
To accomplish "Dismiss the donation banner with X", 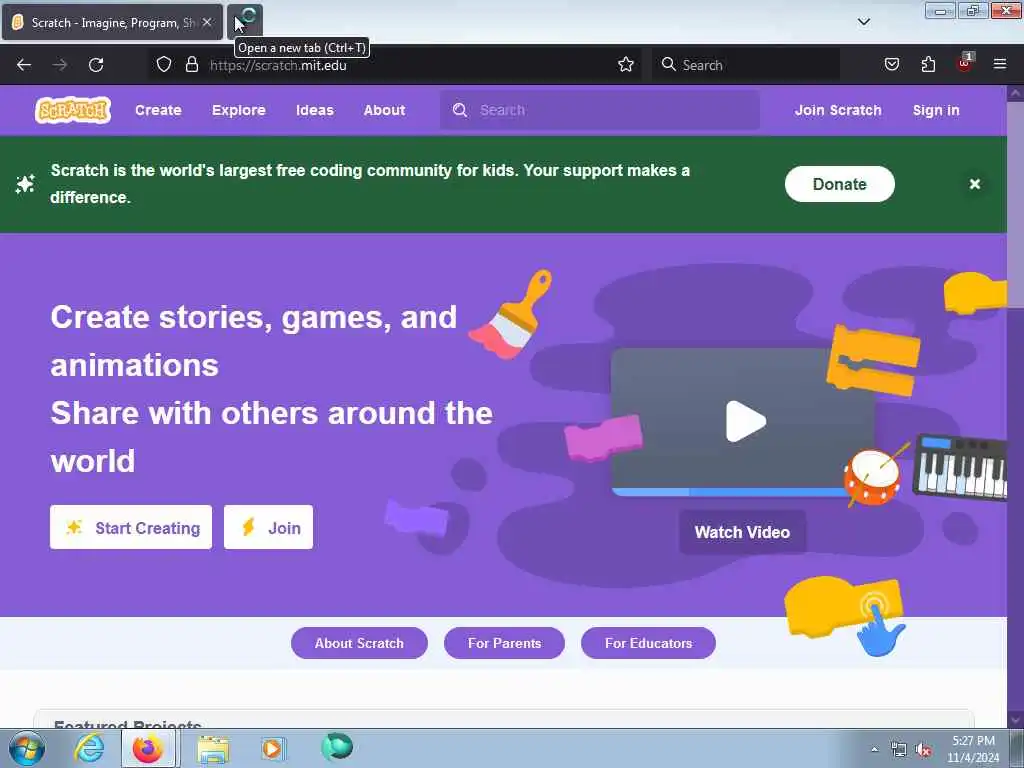I will pyautogui.click(x=974, y=184).
